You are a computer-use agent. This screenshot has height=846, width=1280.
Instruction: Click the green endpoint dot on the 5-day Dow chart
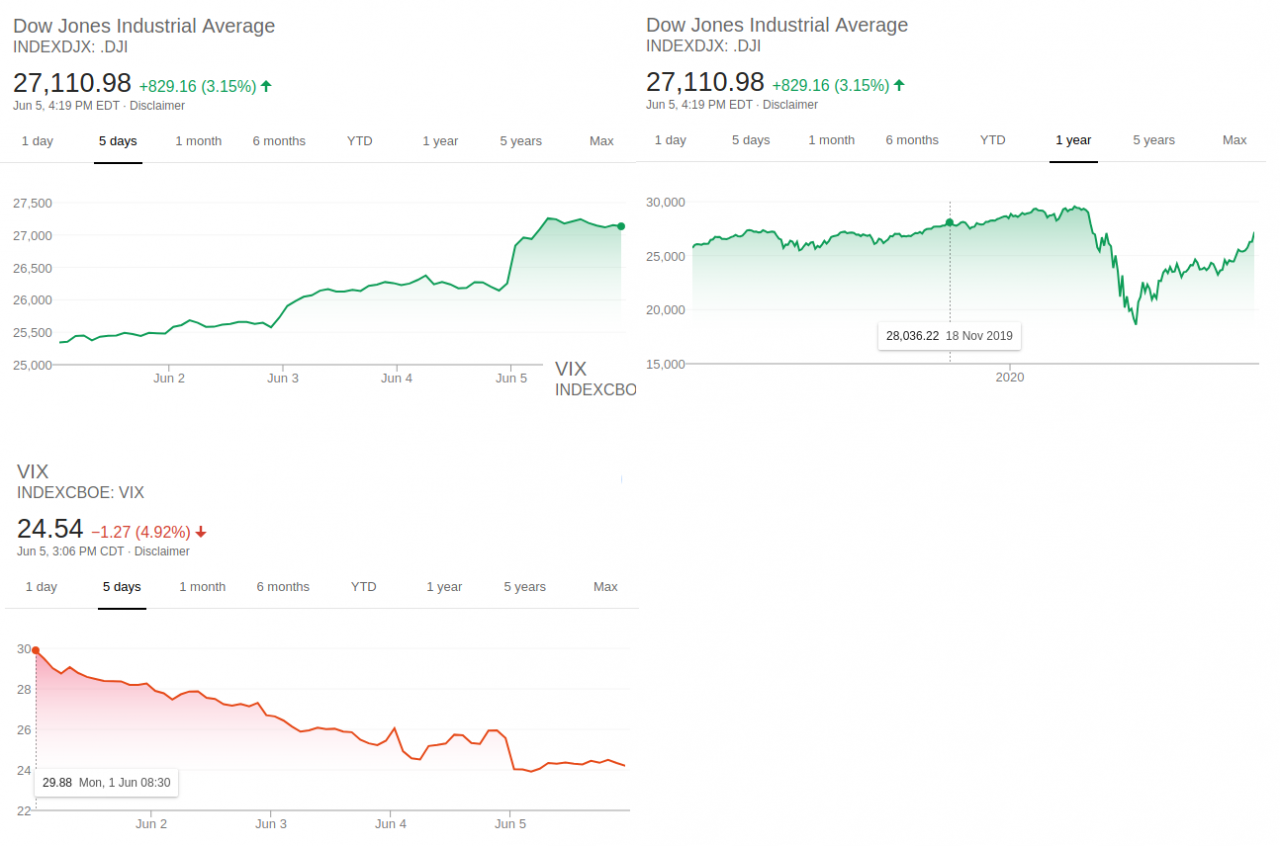[x=621, y=226]
